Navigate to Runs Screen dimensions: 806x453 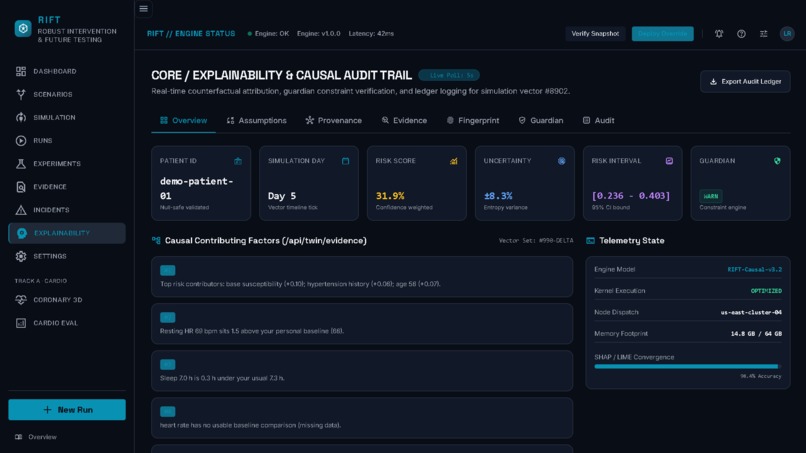point(67,140)
